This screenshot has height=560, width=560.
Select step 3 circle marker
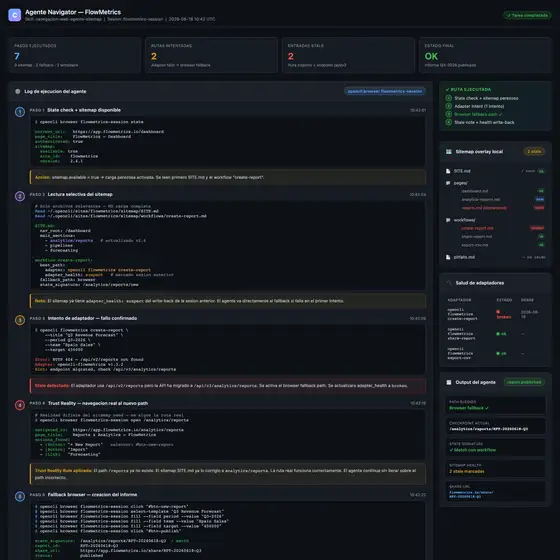20,320
